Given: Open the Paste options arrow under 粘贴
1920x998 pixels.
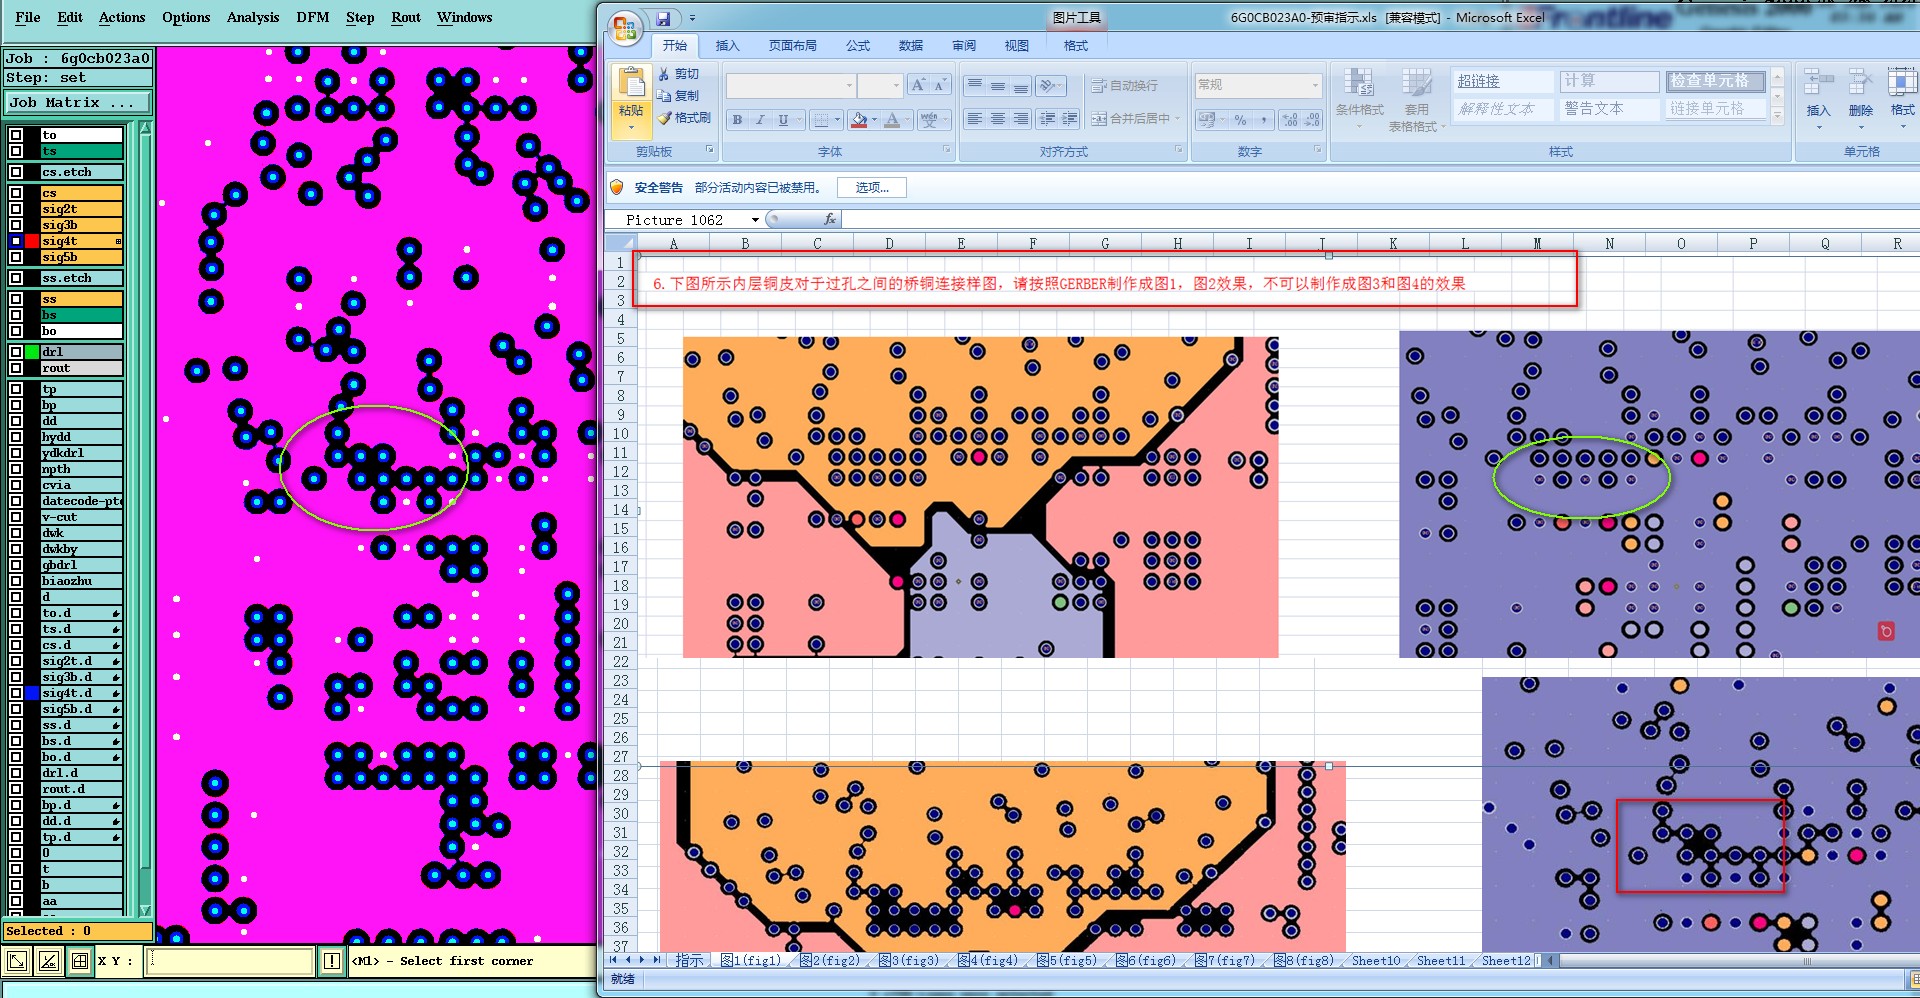Looking at the screenshot, I should coord(631,128).
